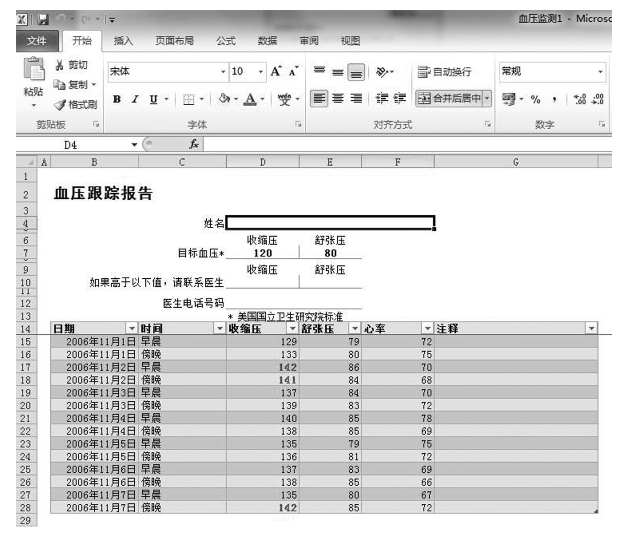Viewport: 626px width, 535px height.
Task: Click the Accounting number format icon
Action: point(509,99)
